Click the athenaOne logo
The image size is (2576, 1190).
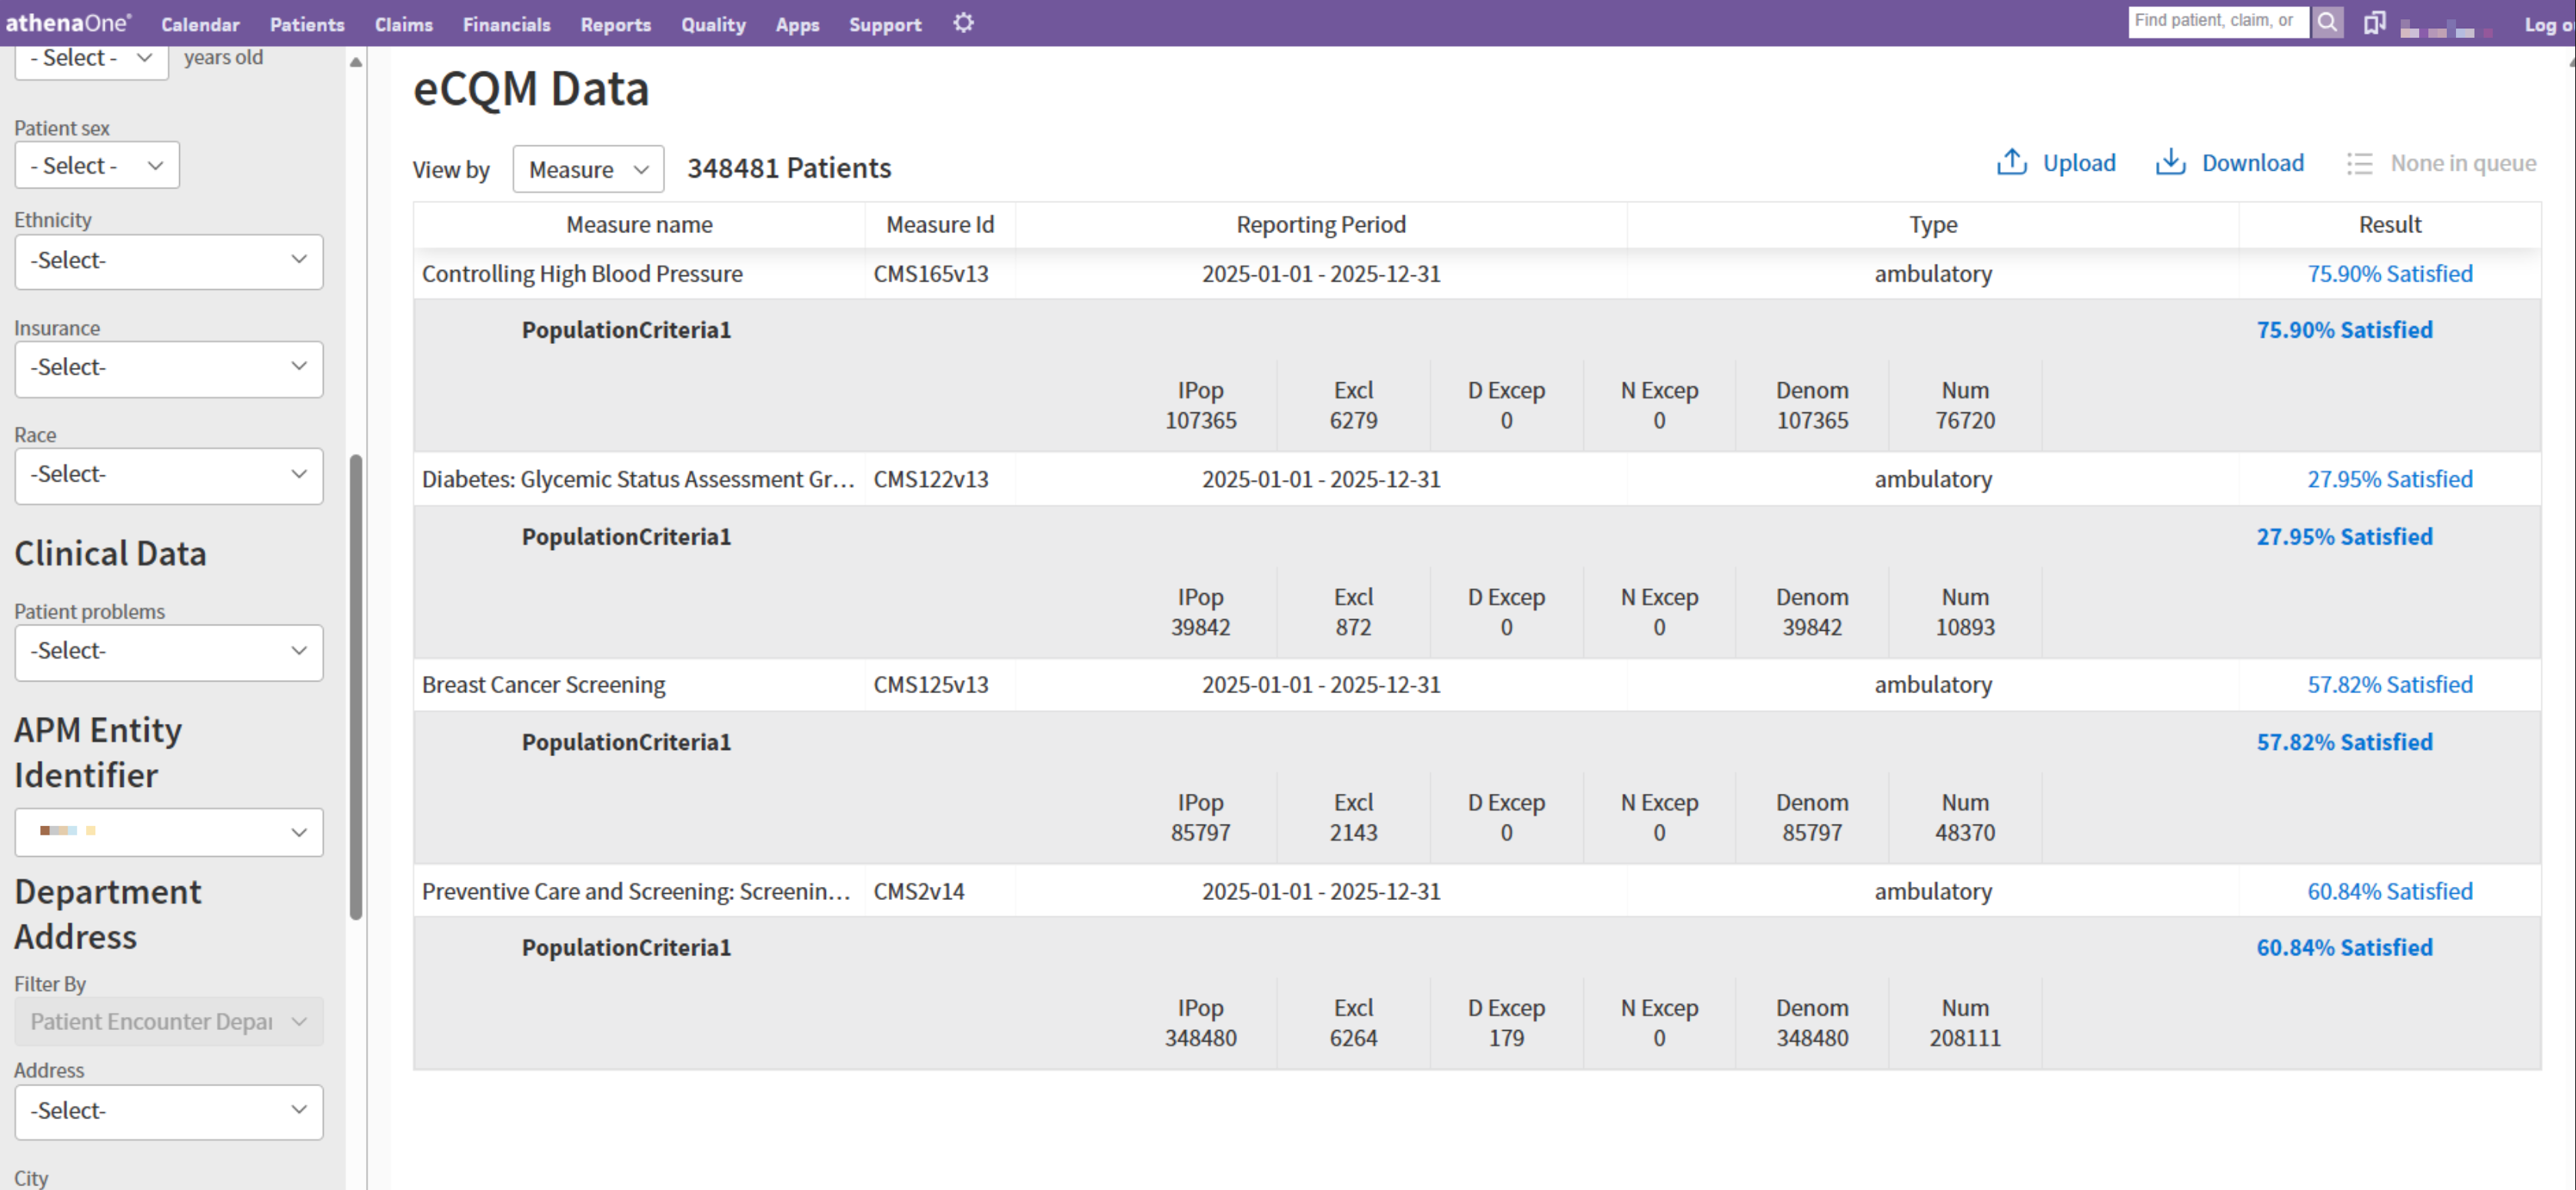(x=68, y=23)
